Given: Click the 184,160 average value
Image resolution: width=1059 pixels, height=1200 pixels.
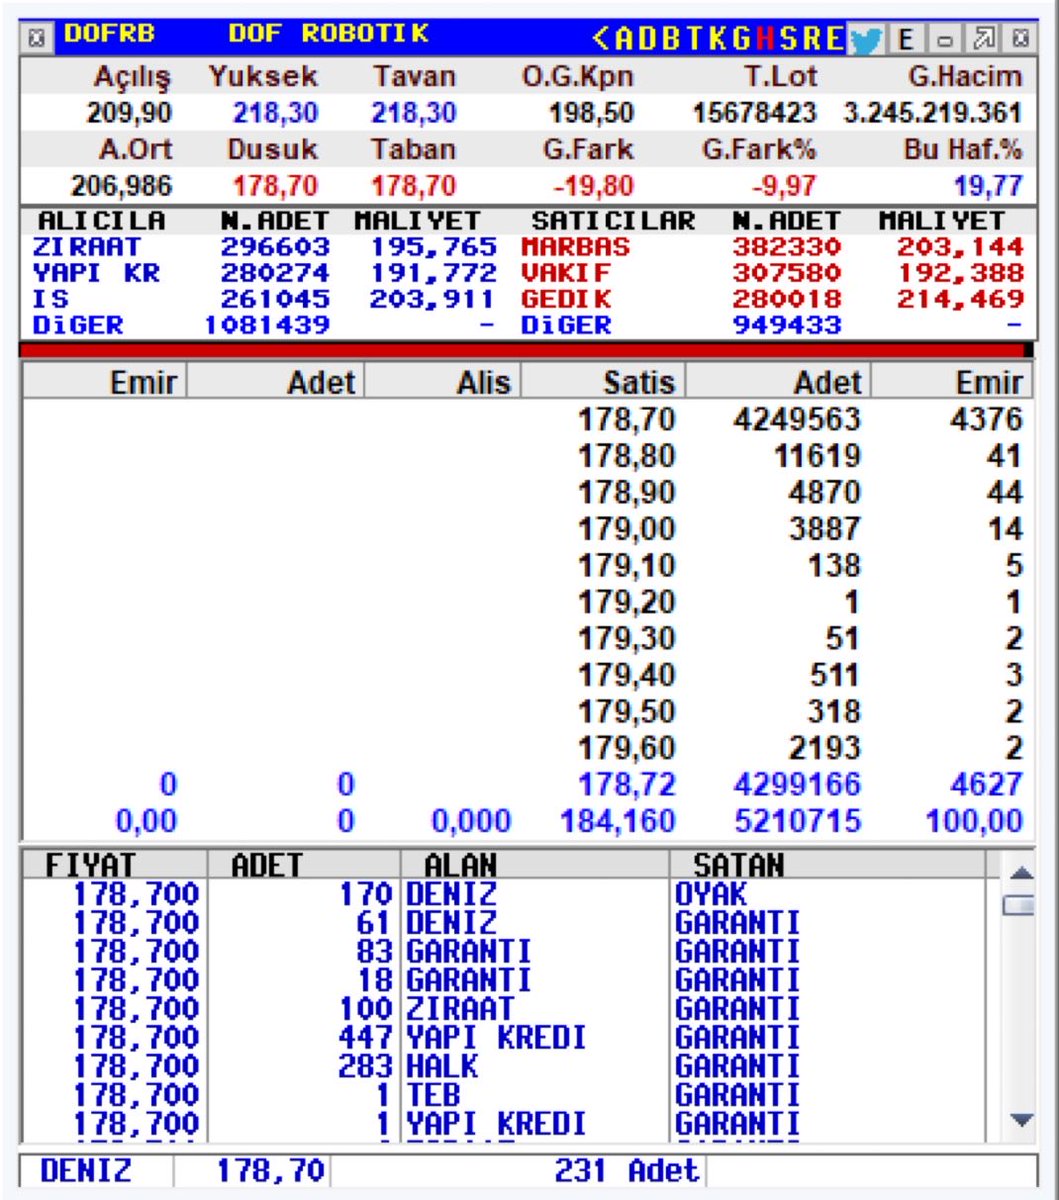Looking at the screenshot, I should [618, 821].
